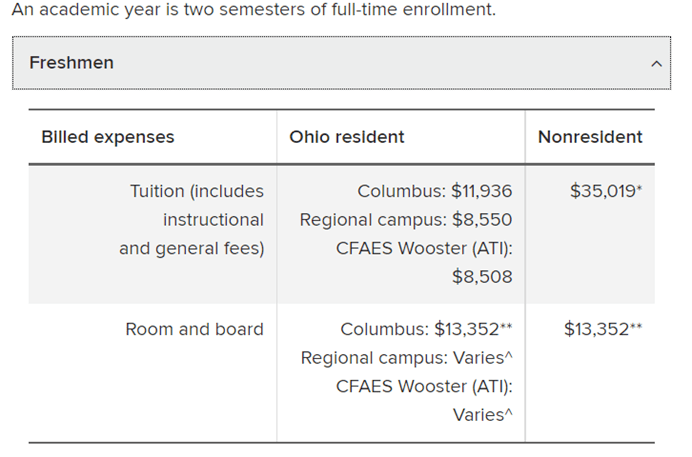
Task: Select the Billed expenses column header
Action: 108,137
